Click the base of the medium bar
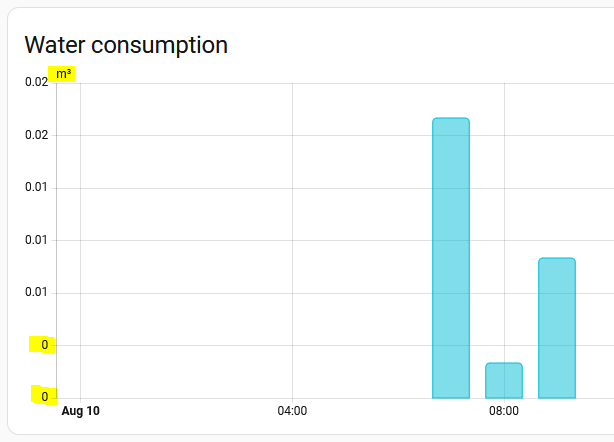 (x=557, y=397)
